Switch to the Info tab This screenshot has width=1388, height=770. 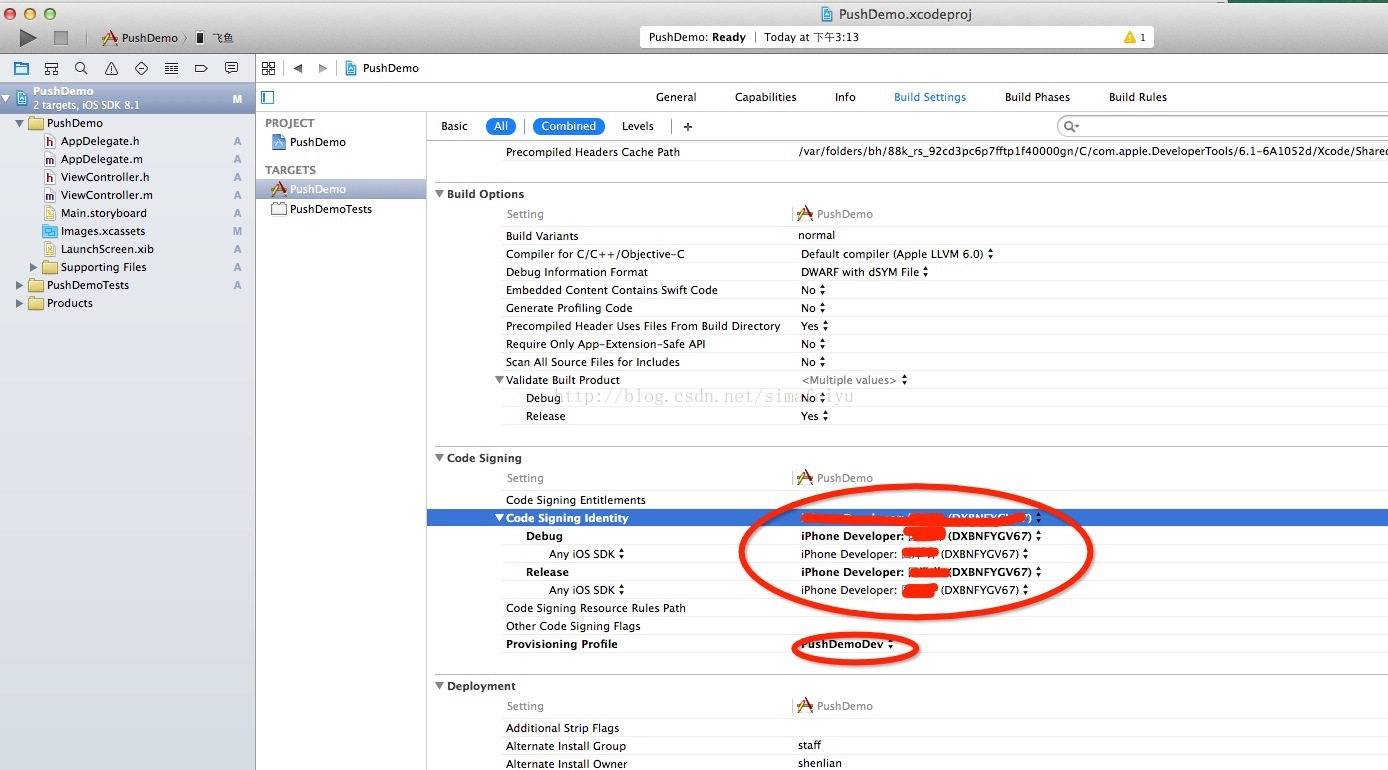[x=845, y=97]
